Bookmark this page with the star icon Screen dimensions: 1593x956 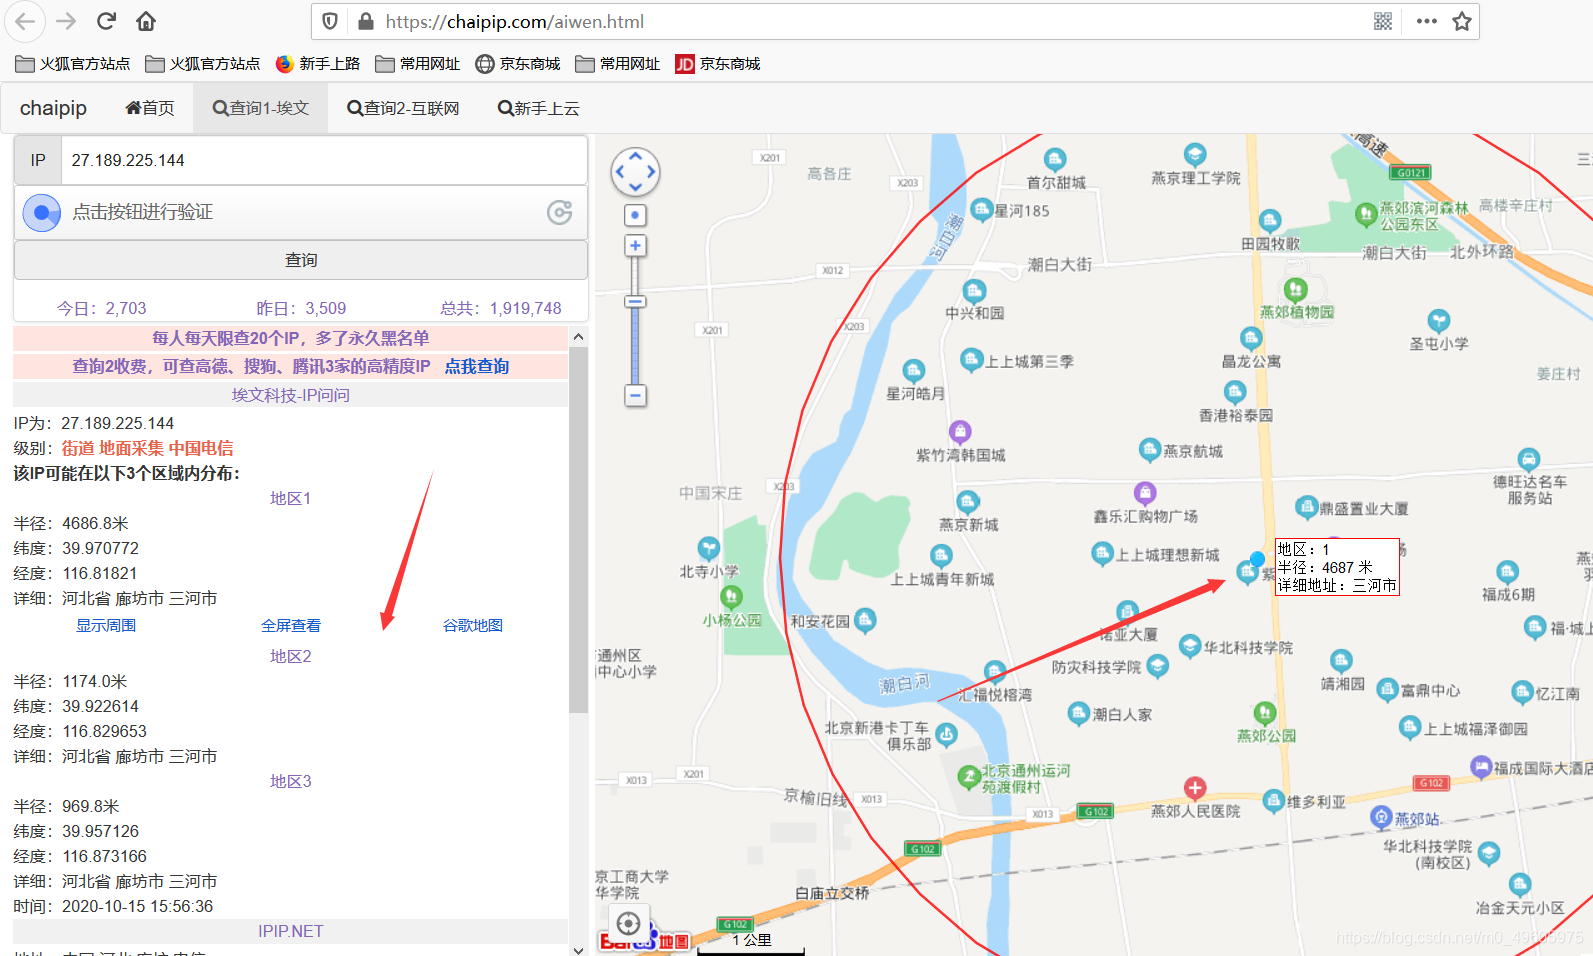(x=1462, y=21)
